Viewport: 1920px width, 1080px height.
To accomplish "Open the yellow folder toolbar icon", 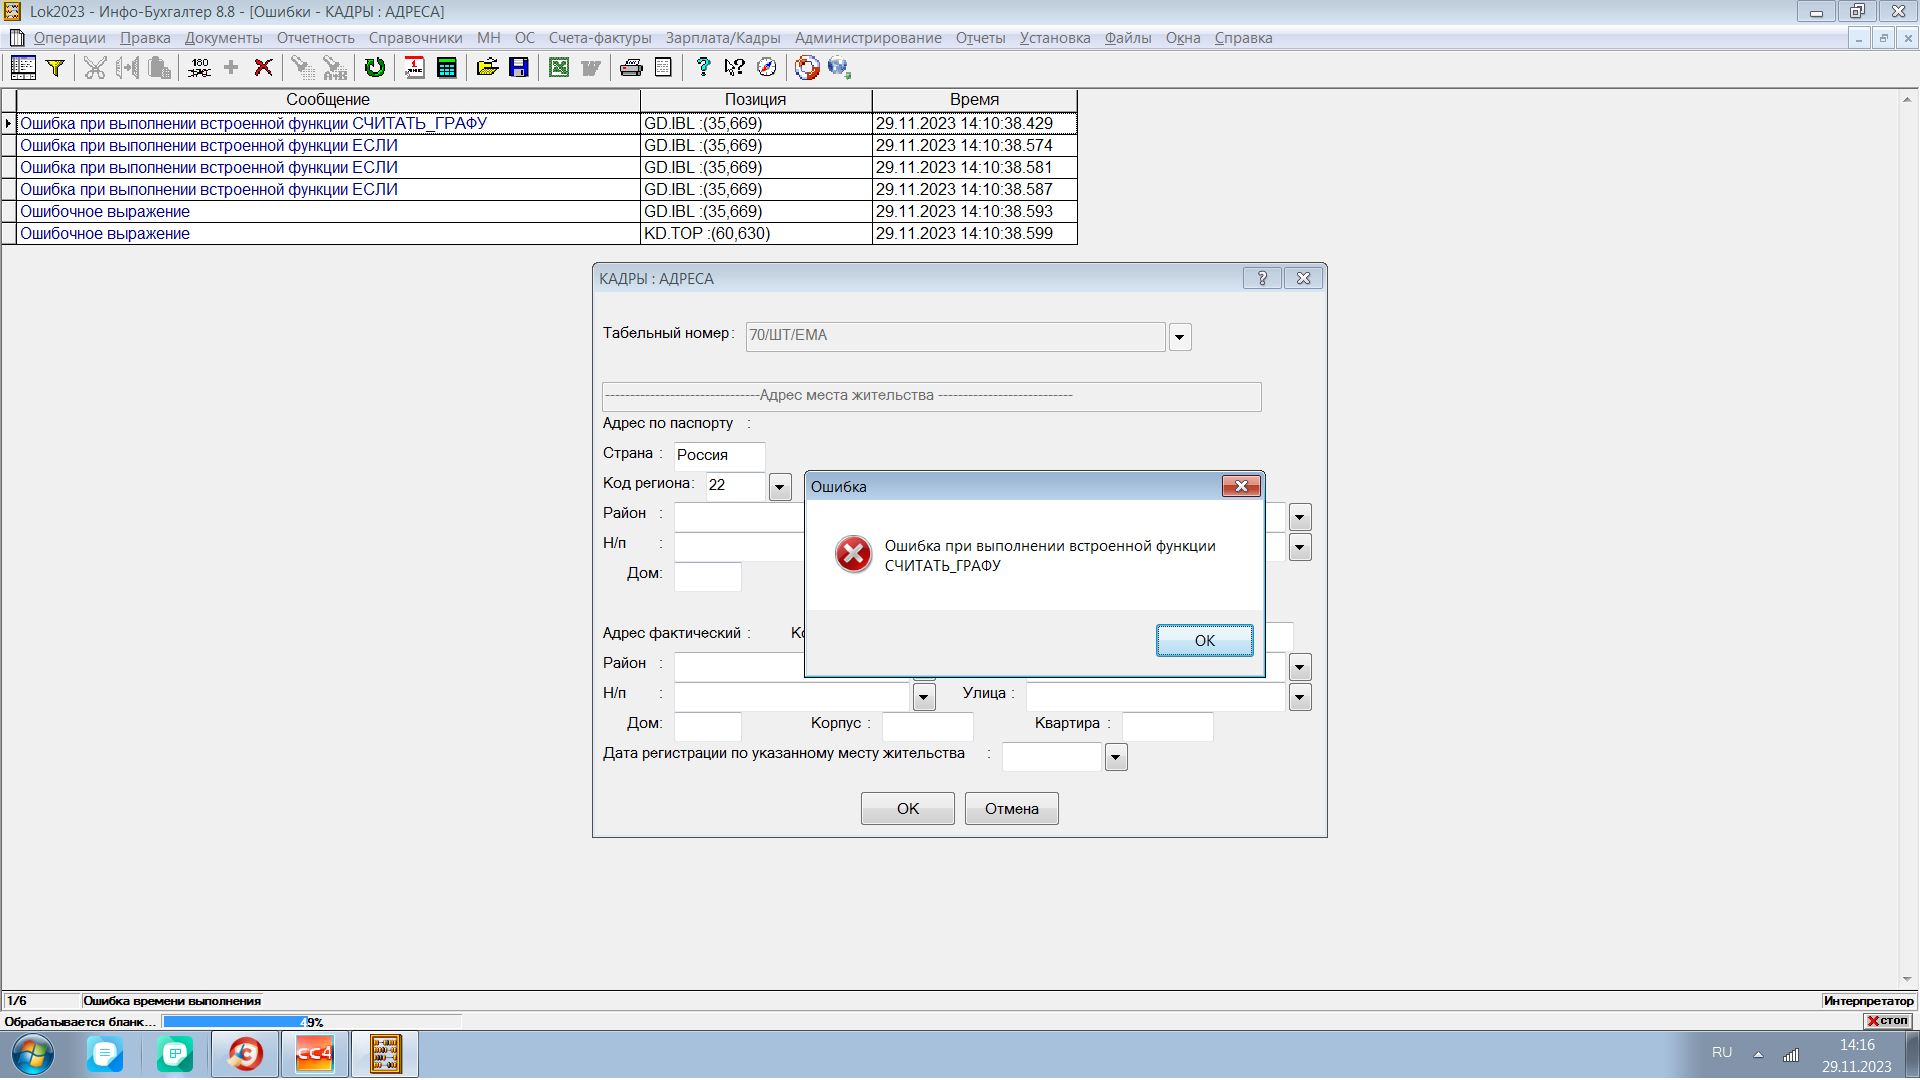I will (487, 68).
